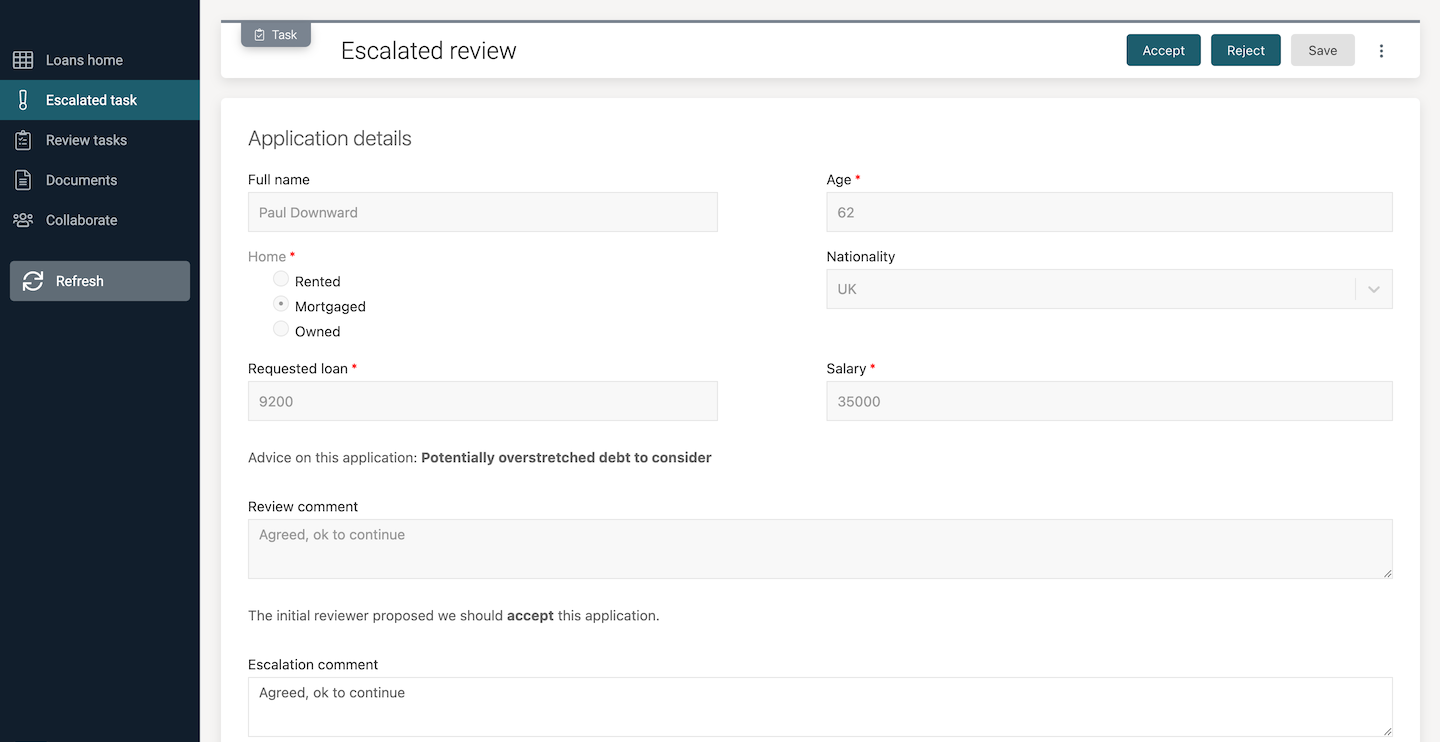The height and width of the screenshot is (742, 1440).
Task: Open the Nationality dropdown
Action: pos(1109,289)
